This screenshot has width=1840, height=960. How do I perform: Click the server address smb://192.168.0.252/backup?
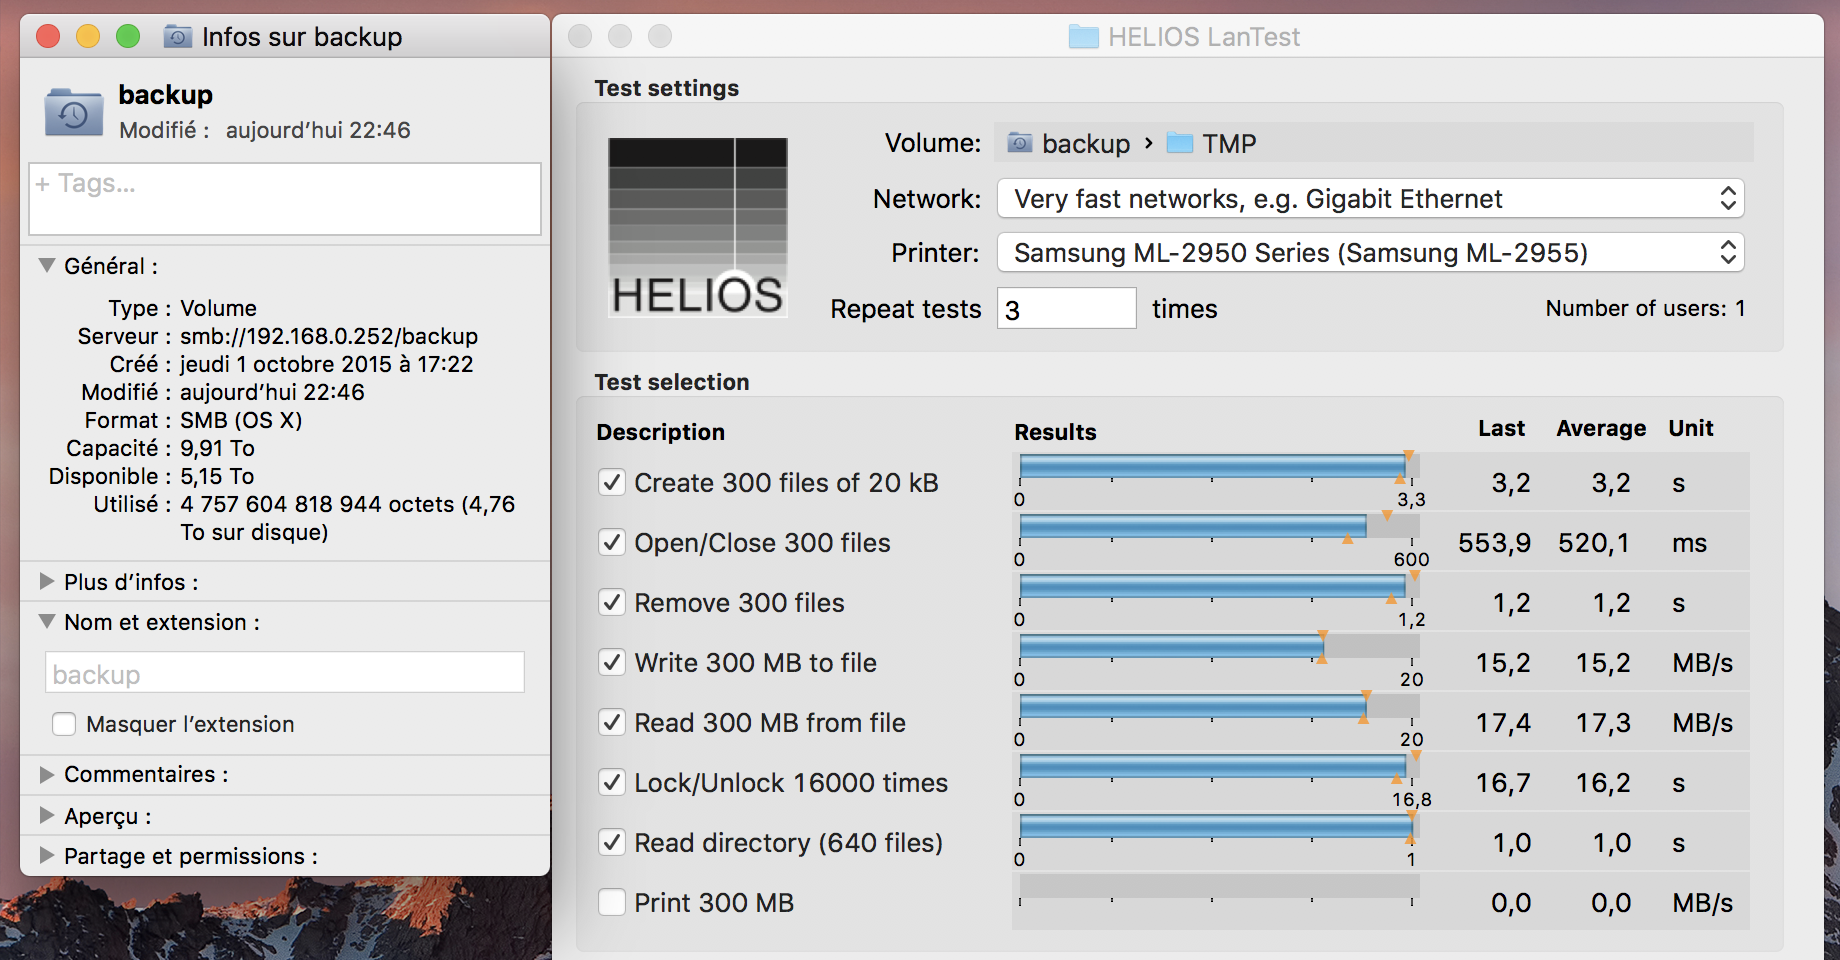point(328,336)
